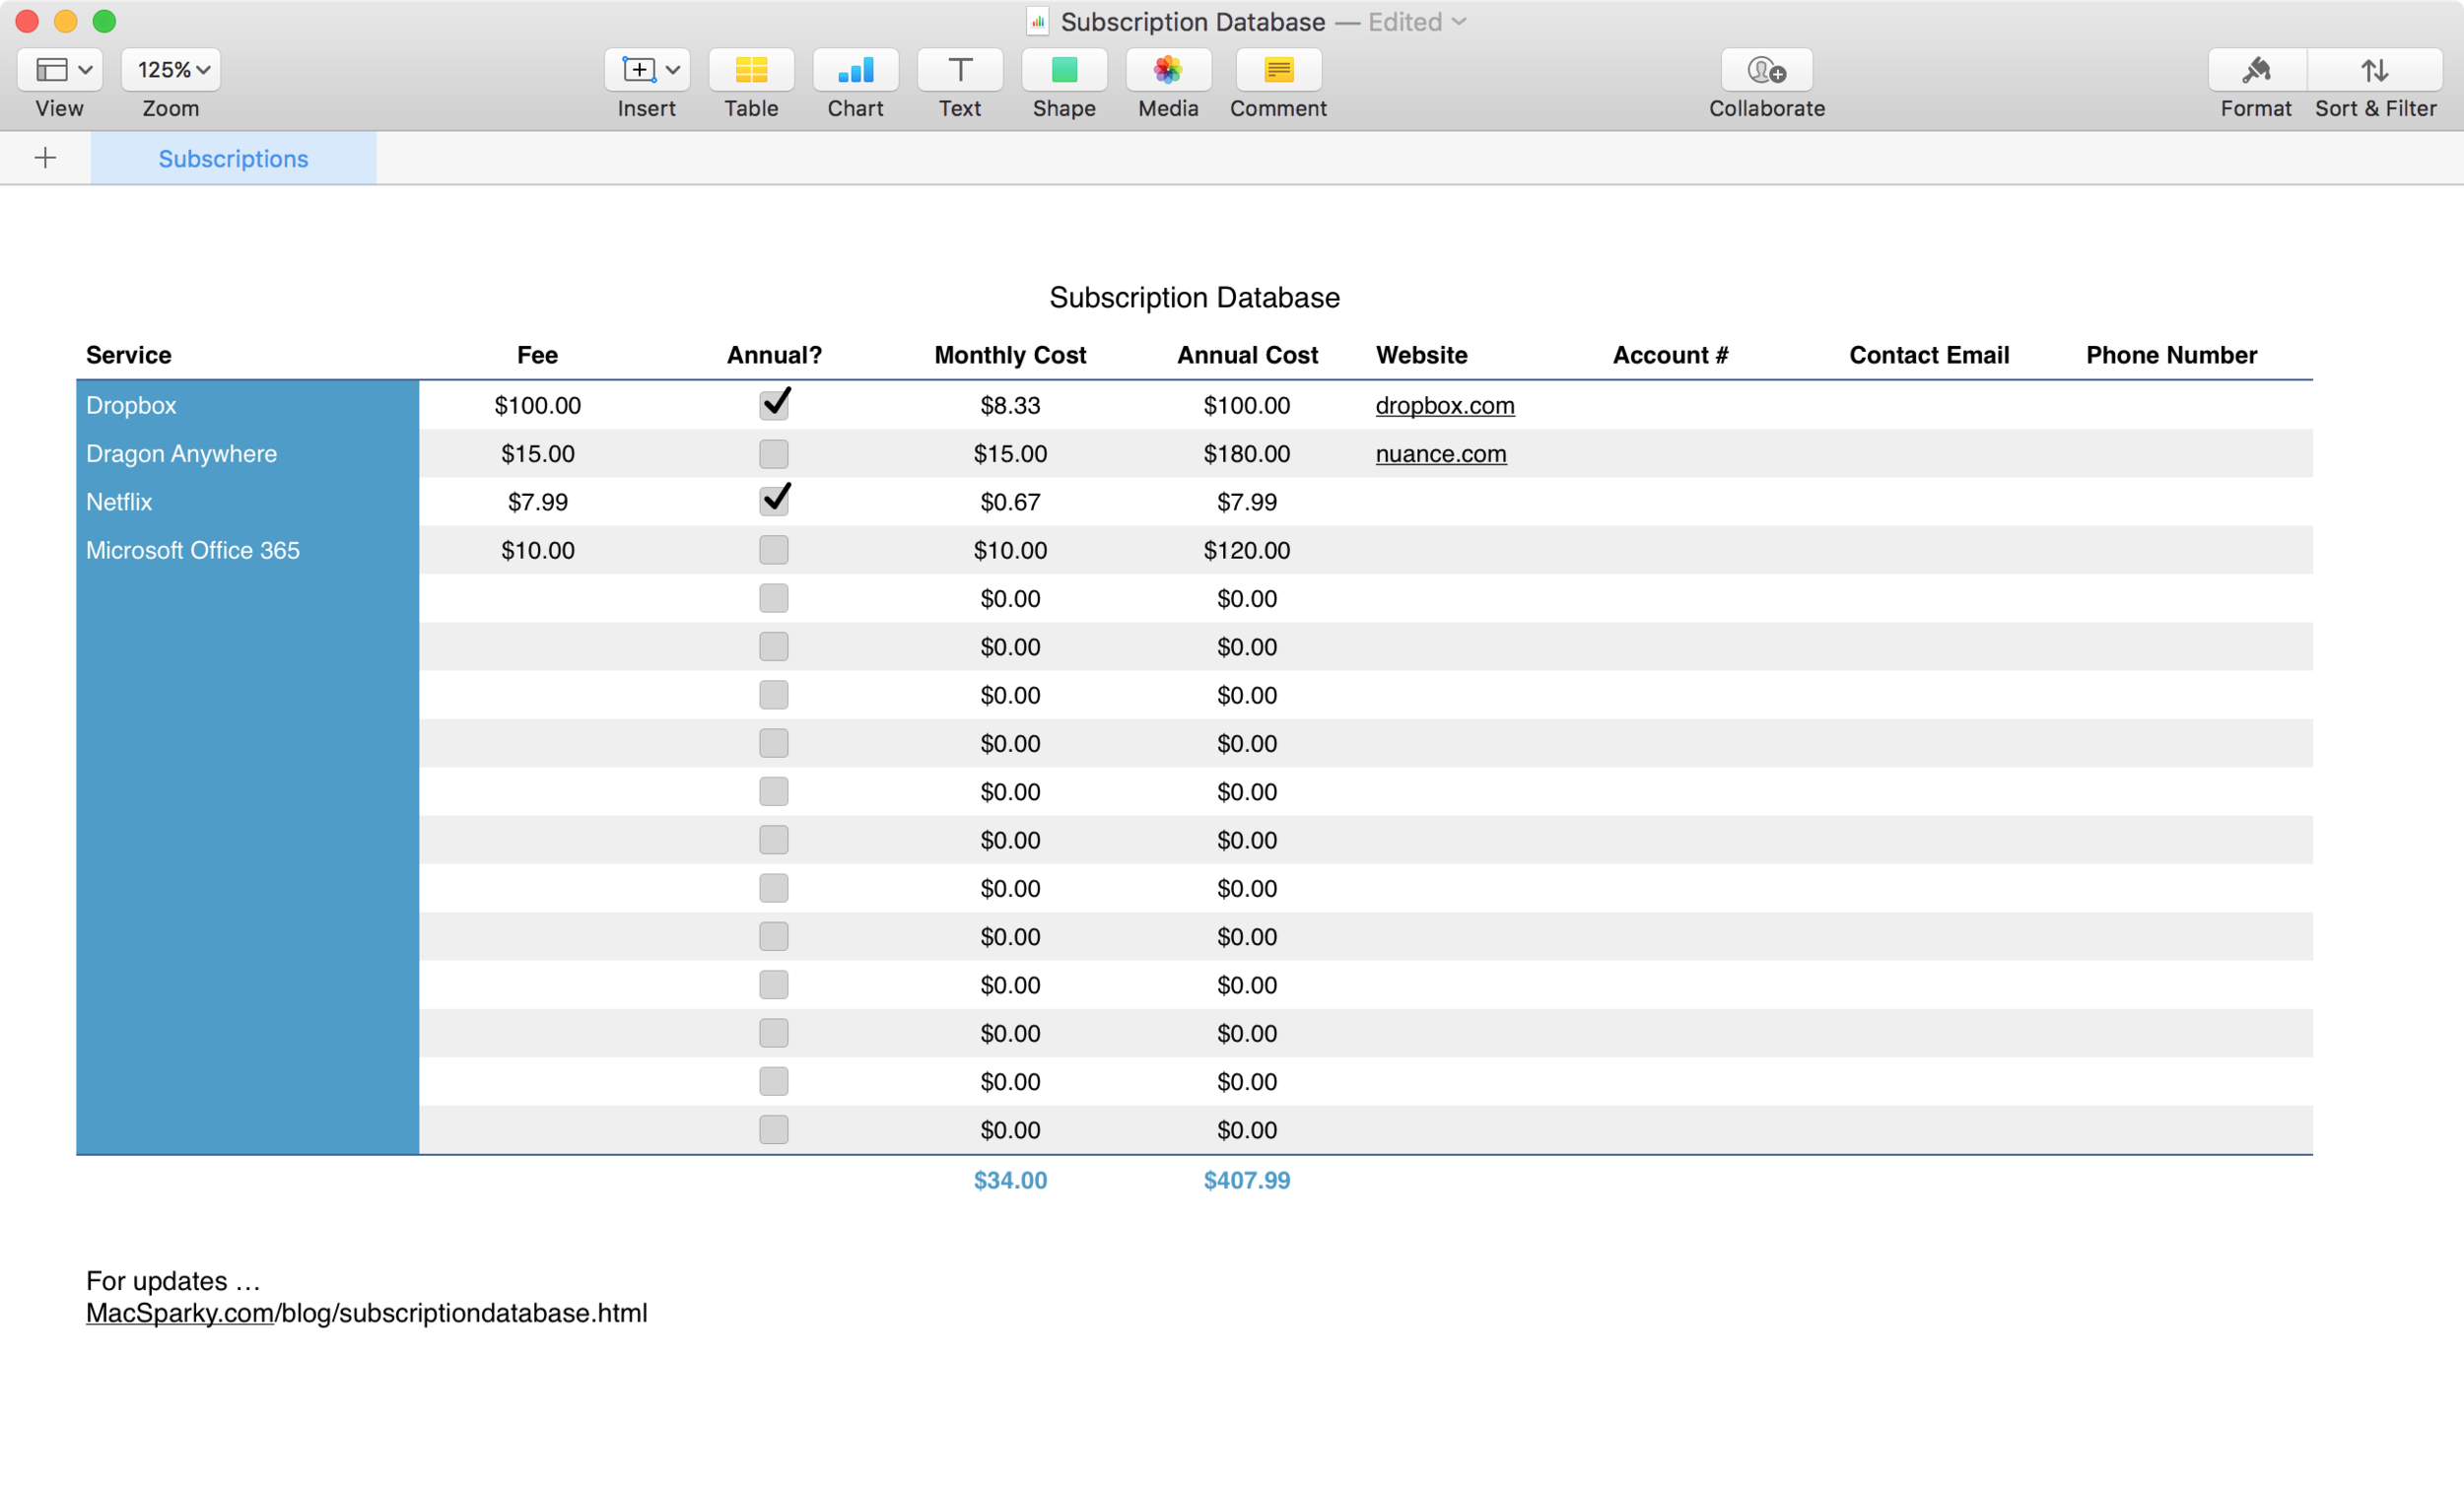This screenshot has width=2464, height=1492.
Task: Check Annual checkbox for Dragon Anywhere
Action: pyautogui.click(x=773, y=454)
